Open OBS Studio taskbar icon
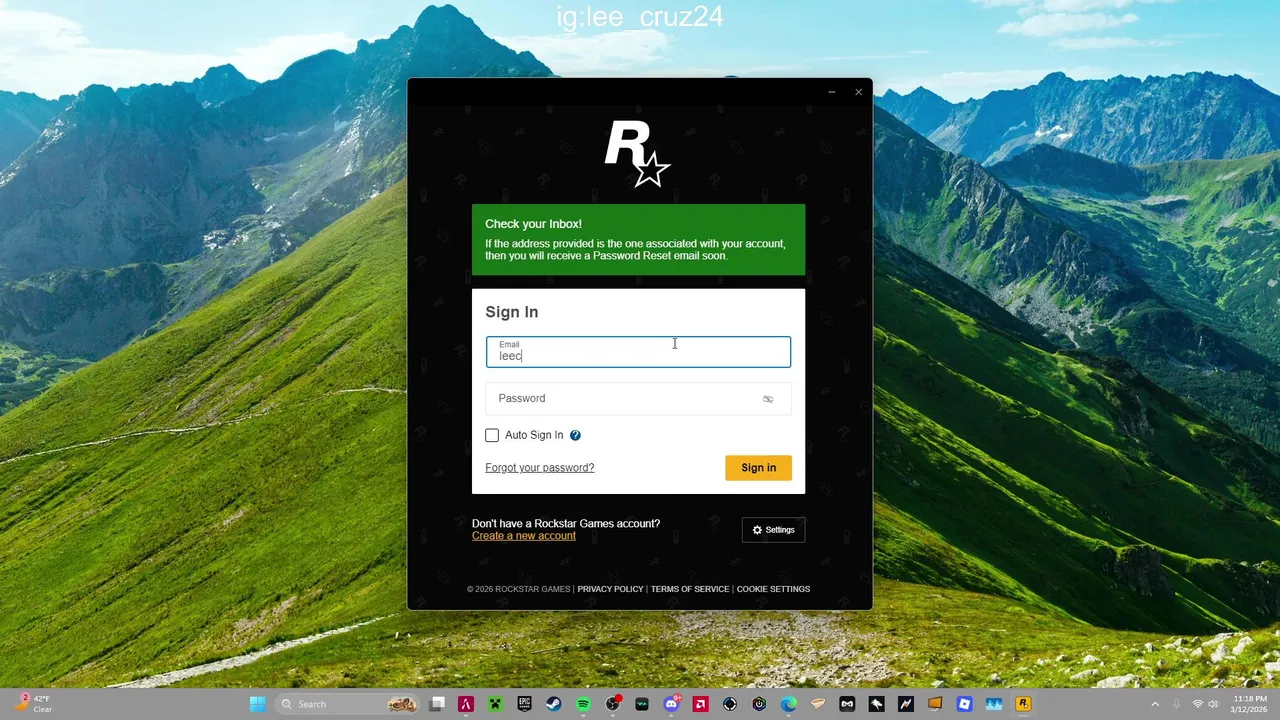Image resolution: width=1280 pixels, height=720 pixels. [613, 704]
